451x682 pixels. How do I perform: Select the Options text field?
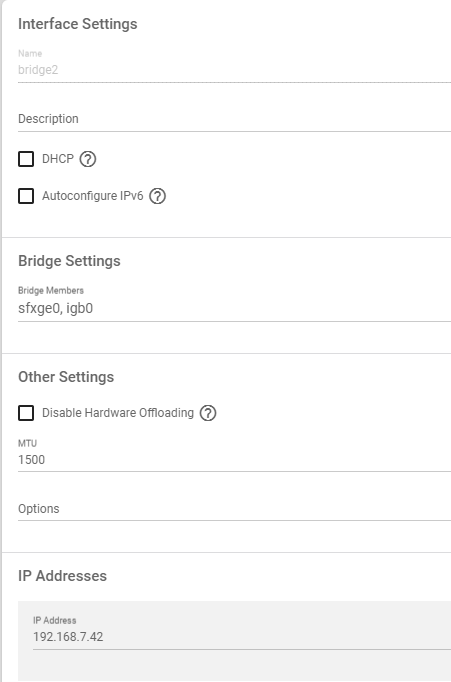coord(234,509)
